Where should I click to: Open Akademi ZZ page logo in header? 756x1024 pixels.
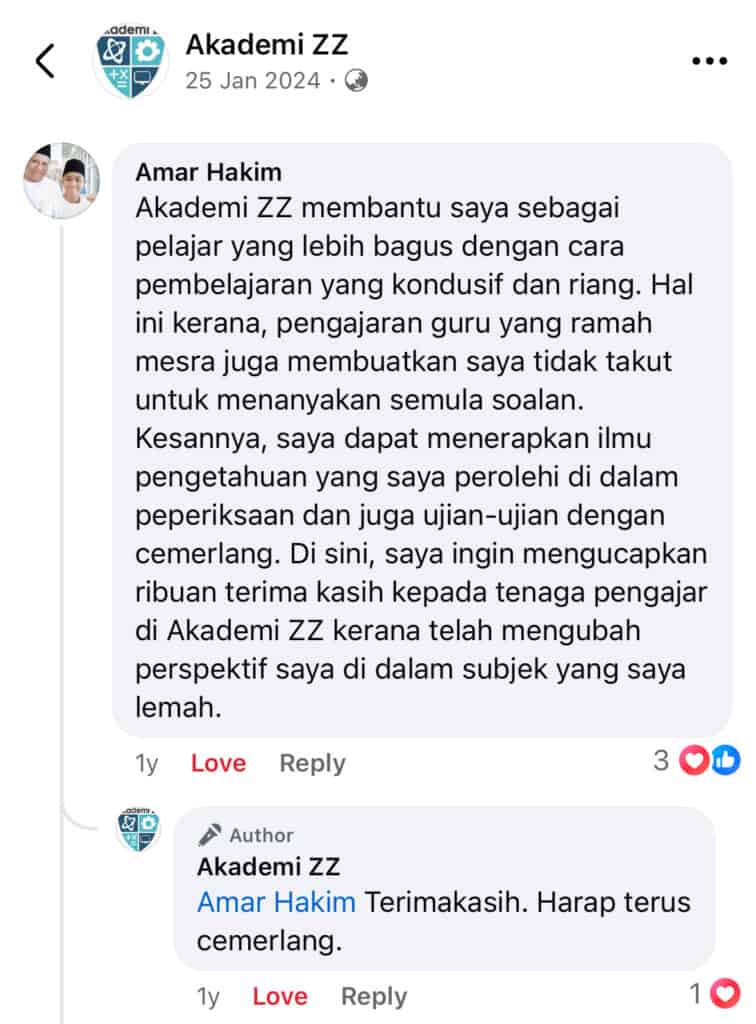pos(131,61)
